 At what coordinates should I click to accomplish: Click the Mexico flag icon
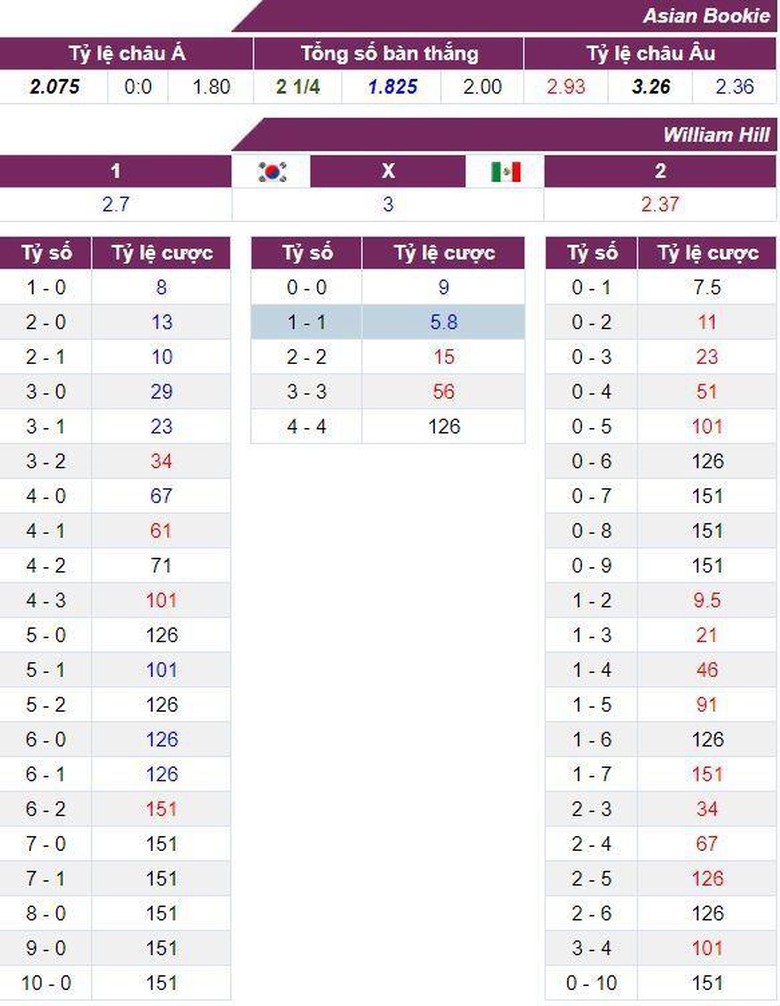click(x=506, y=171)
